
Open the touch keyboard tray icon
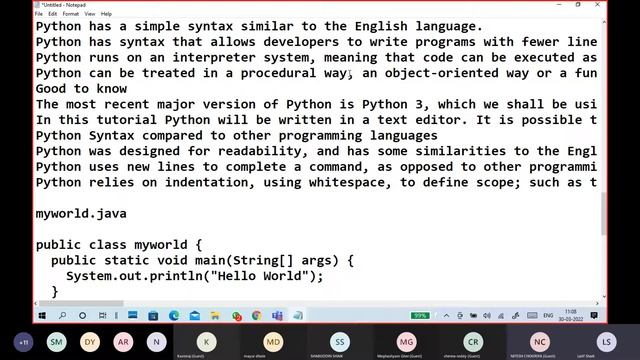click(x=532, y=316)
